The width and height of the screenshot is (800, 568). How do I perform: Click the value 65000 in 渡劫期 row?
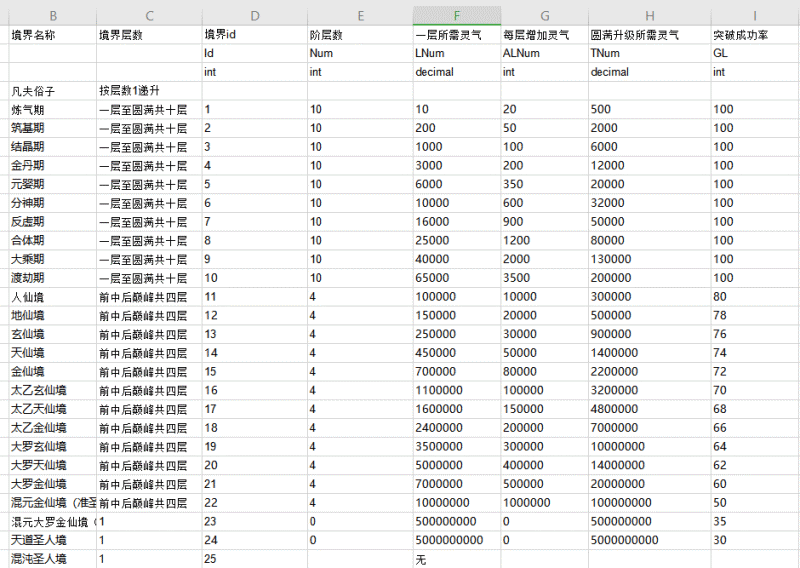[x=457, y=278]
